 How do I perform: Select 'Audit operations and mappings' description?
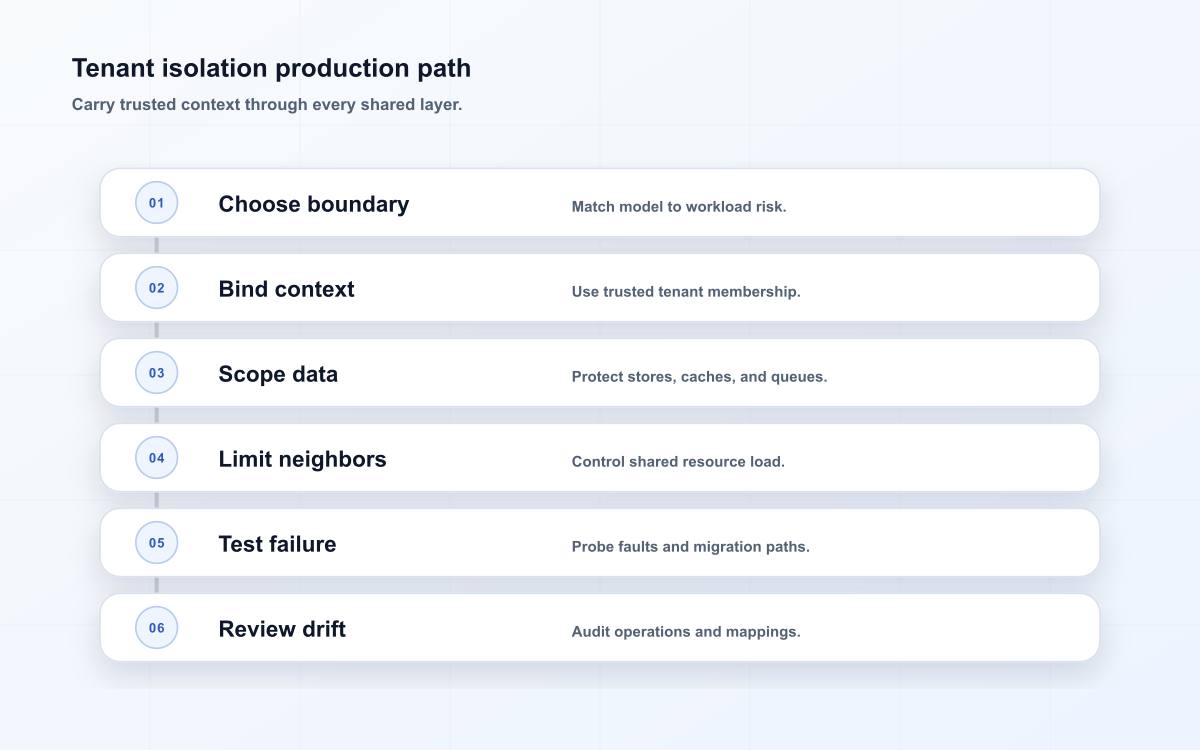[x=686, y=632]
